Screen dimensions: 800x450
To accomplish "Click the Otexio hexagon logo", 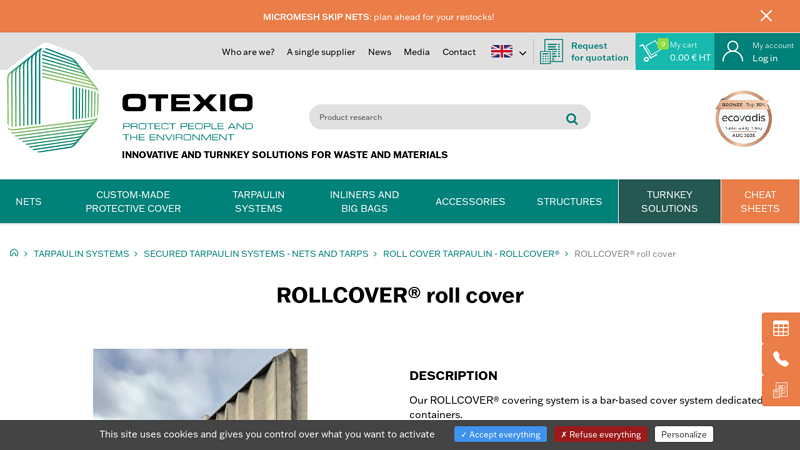I will pos(53,99).
